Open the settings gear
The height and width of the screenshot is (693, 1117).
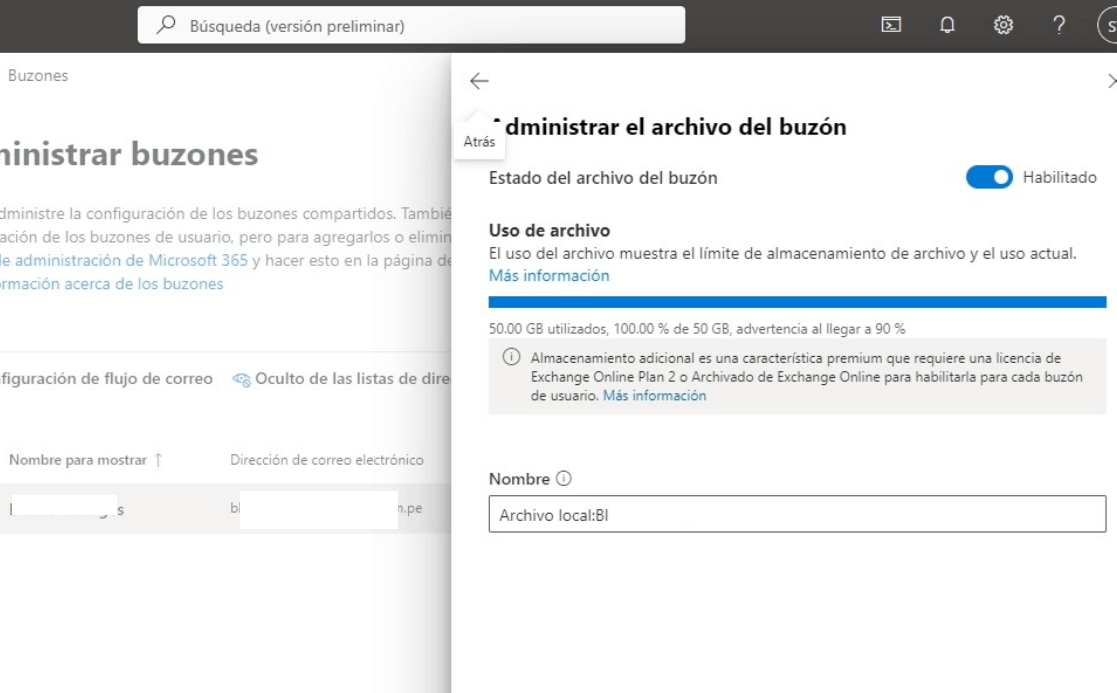click(x=1003, y=25)
